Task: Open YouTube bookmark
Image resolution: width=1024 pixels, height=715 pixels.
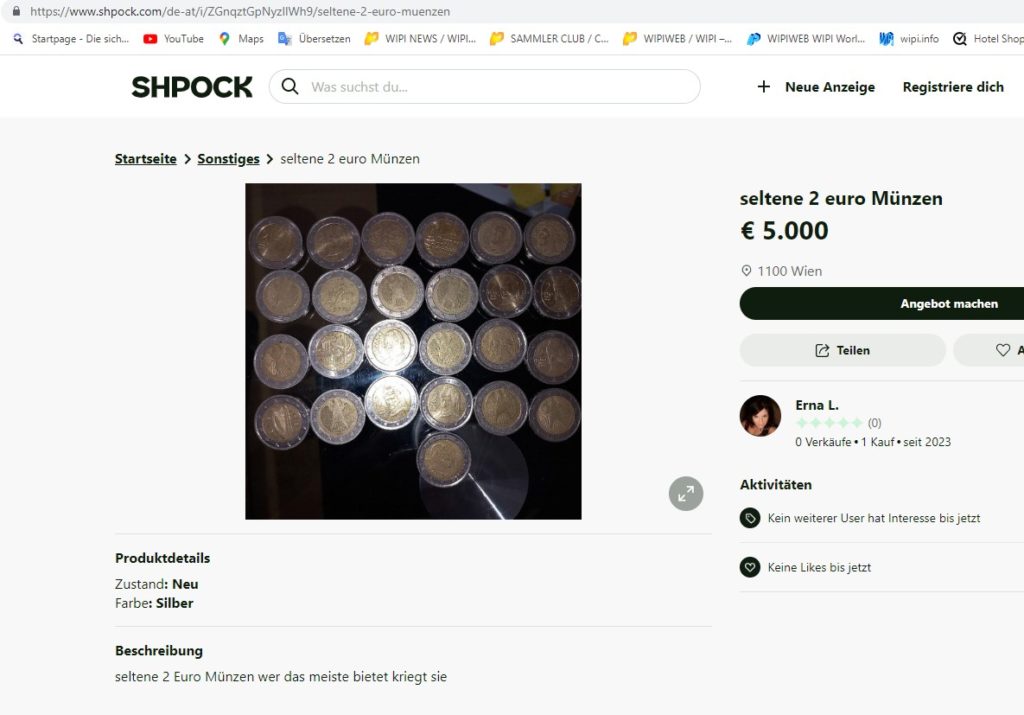Action: [x=173, y=39]
